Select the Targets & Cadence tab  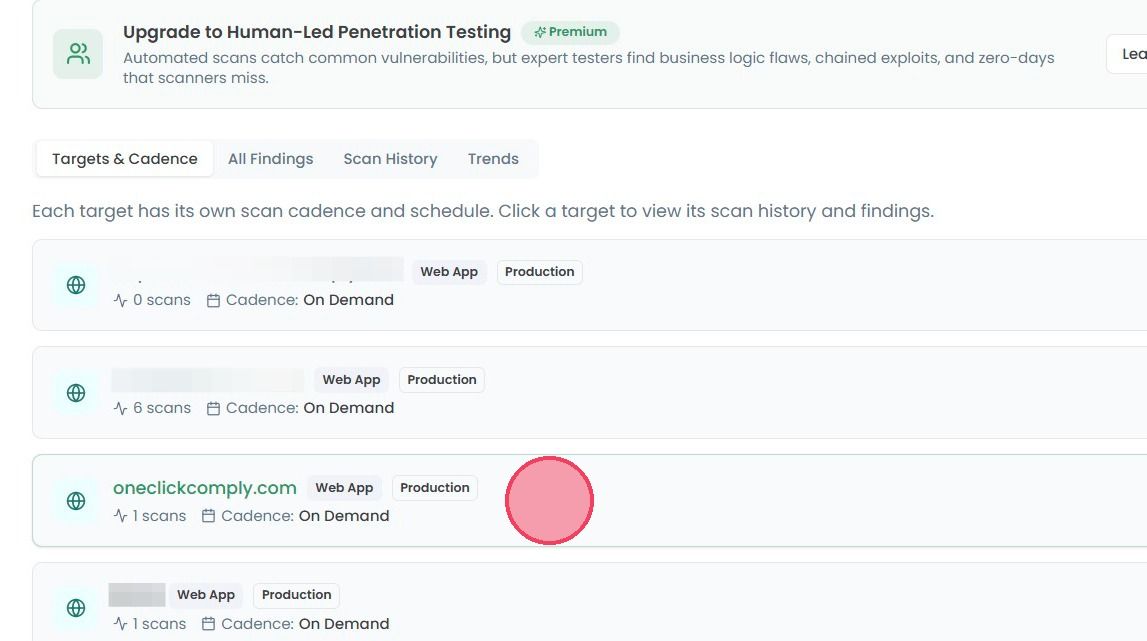124,159
